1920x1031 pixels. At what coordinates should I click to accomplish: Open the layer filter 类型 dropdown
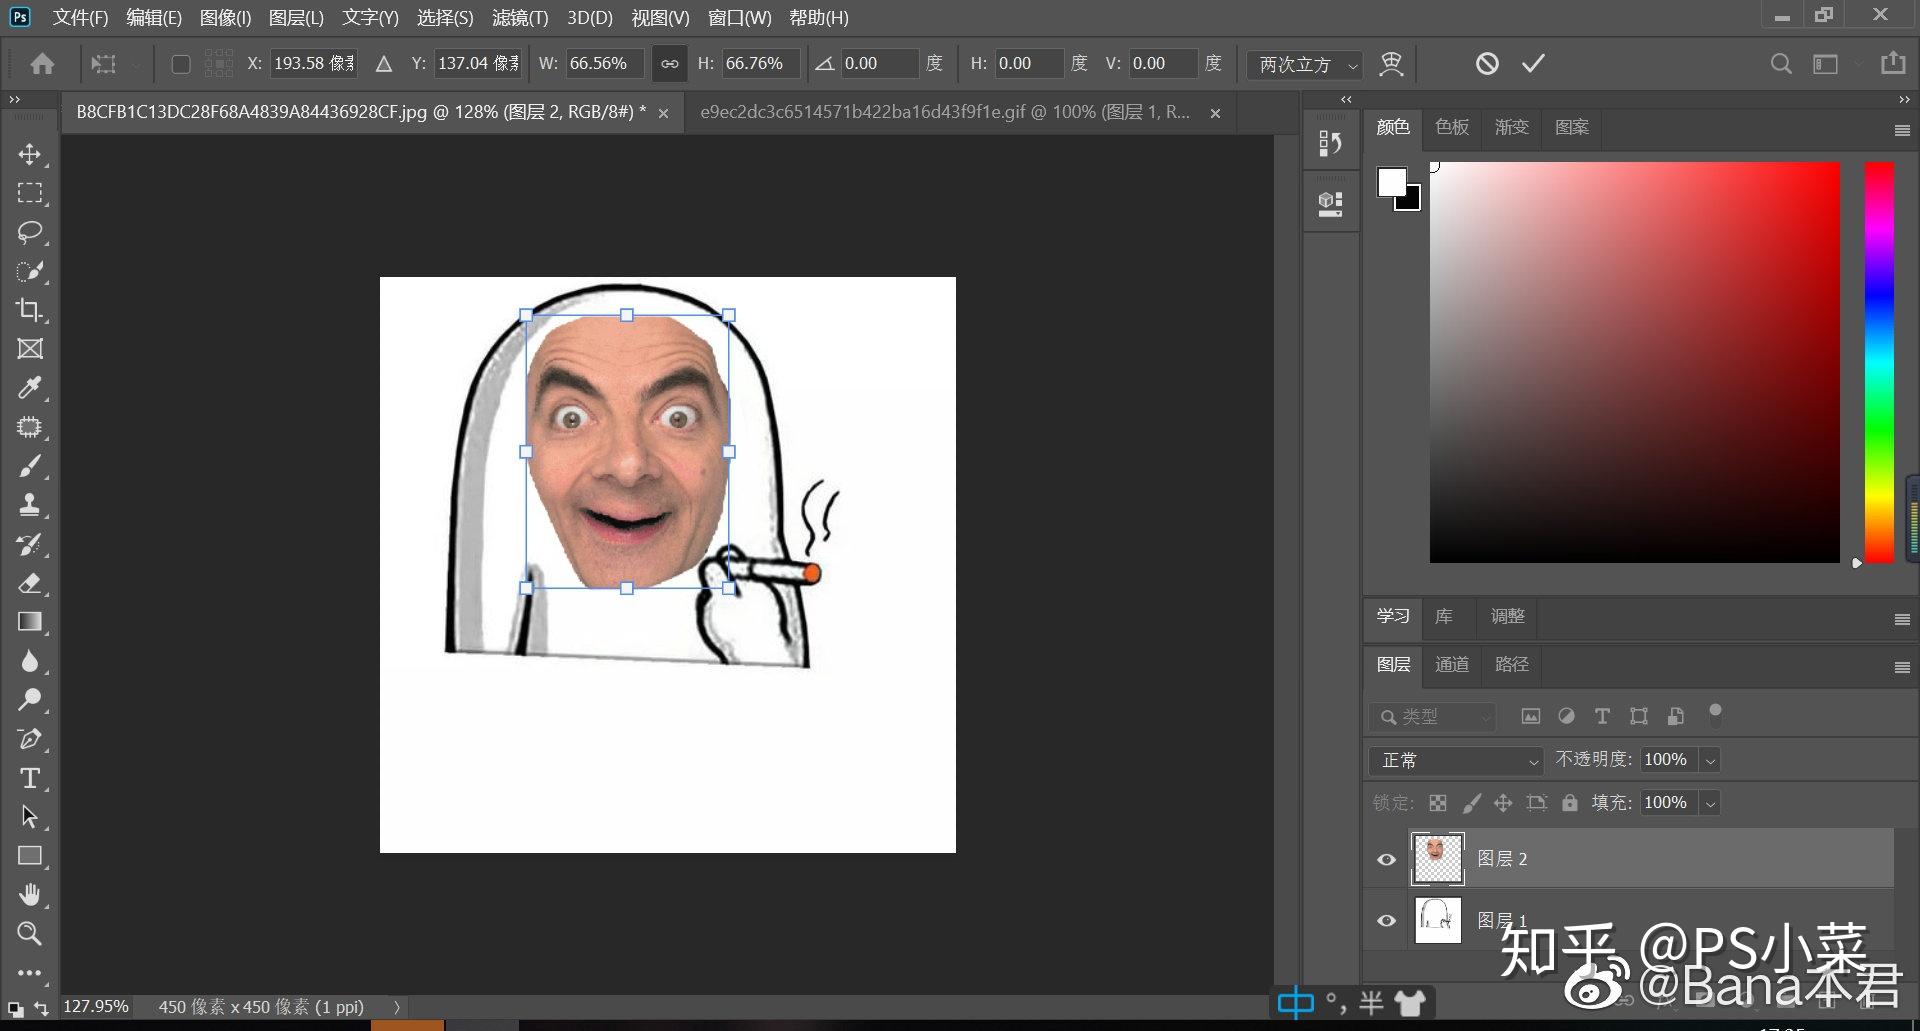tap(1432, 717)
